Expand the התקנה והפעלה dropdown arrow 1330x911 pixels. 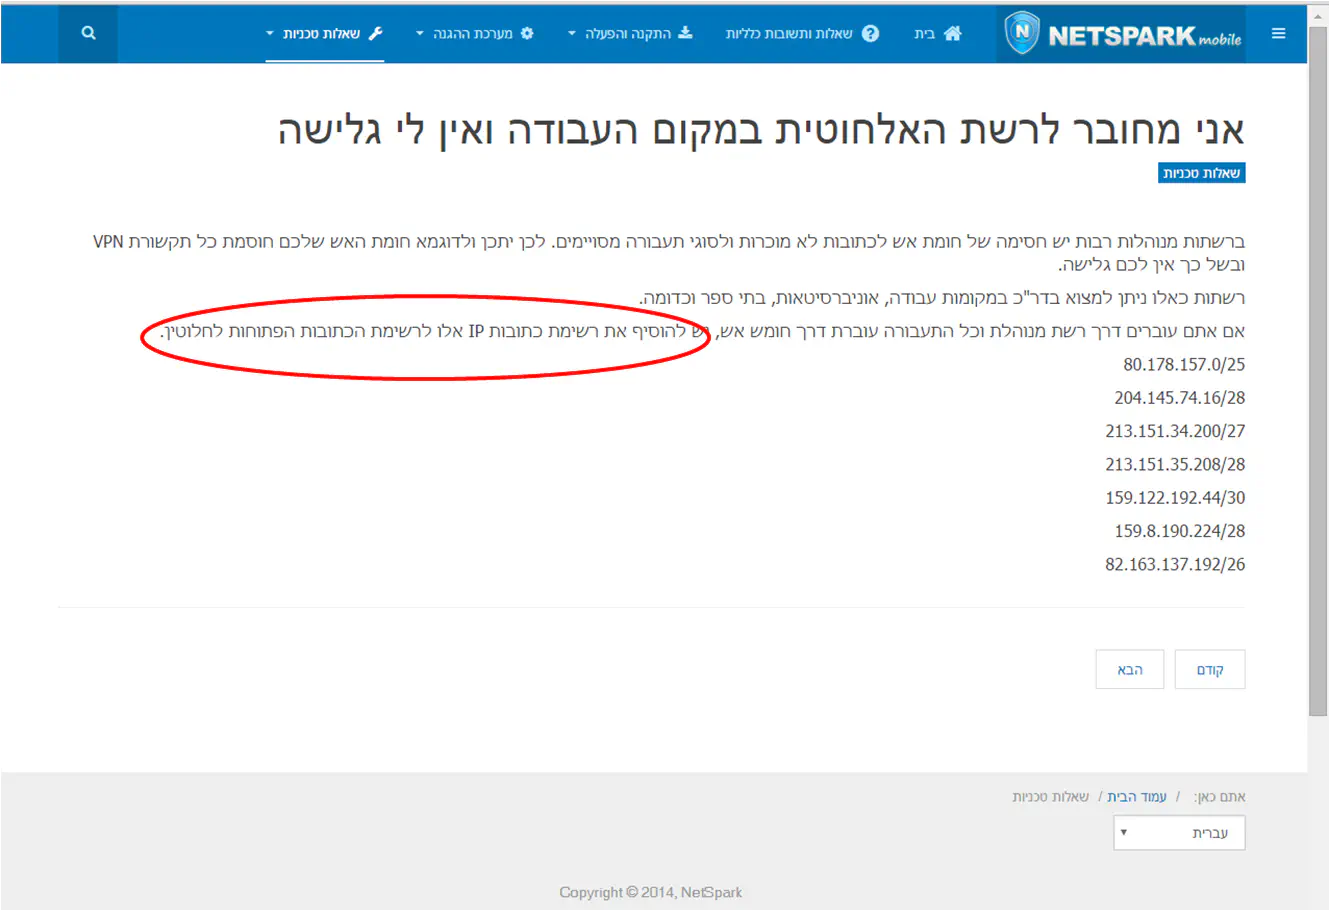point(572,34)
